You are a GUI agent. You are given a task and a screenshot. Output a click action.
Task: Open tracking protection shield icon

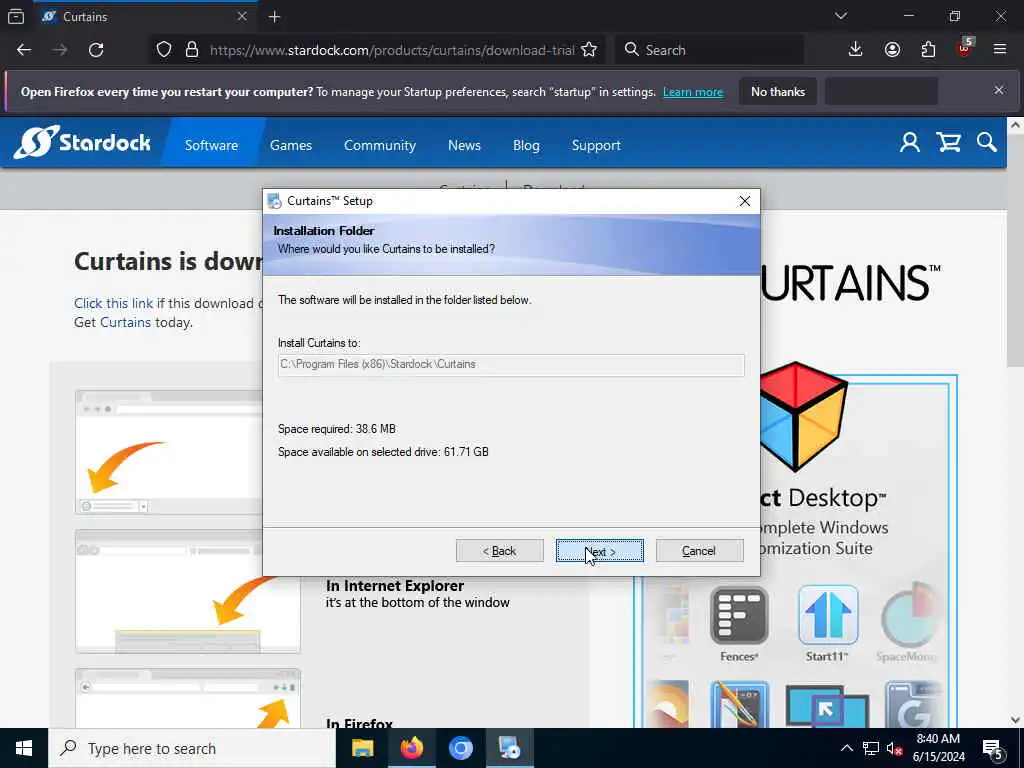(164, 50)
